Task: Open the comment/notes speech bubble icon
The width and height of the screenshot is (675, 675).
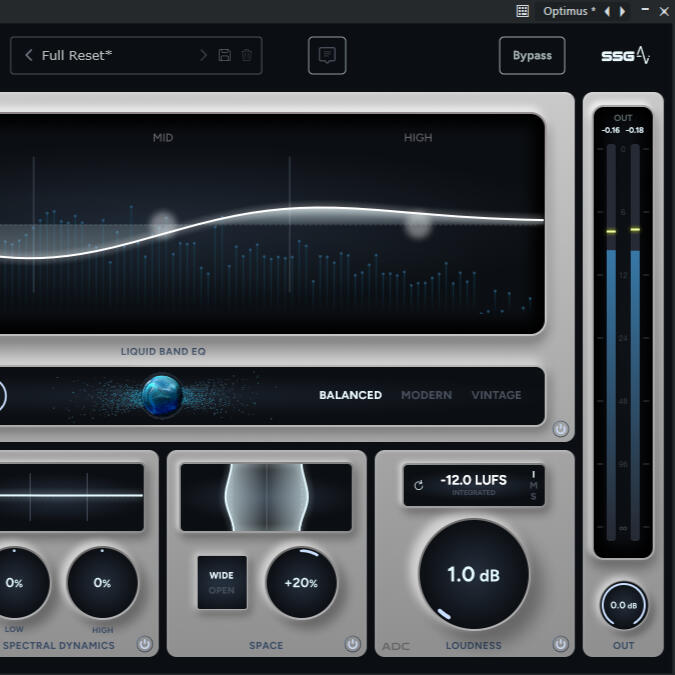Action: tap(327, 56)
